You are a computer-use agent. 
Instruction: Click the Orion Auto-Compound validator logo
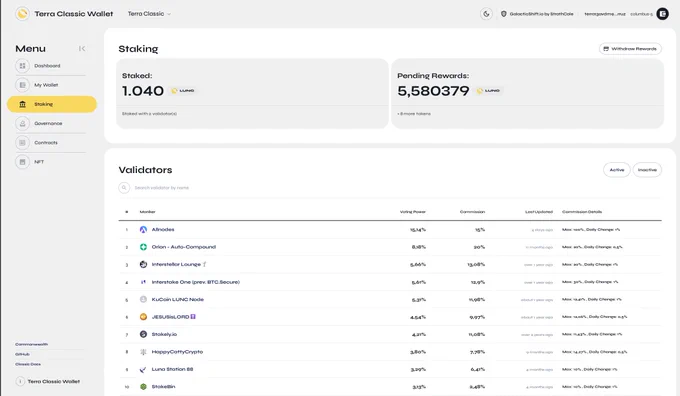(143, 247)
